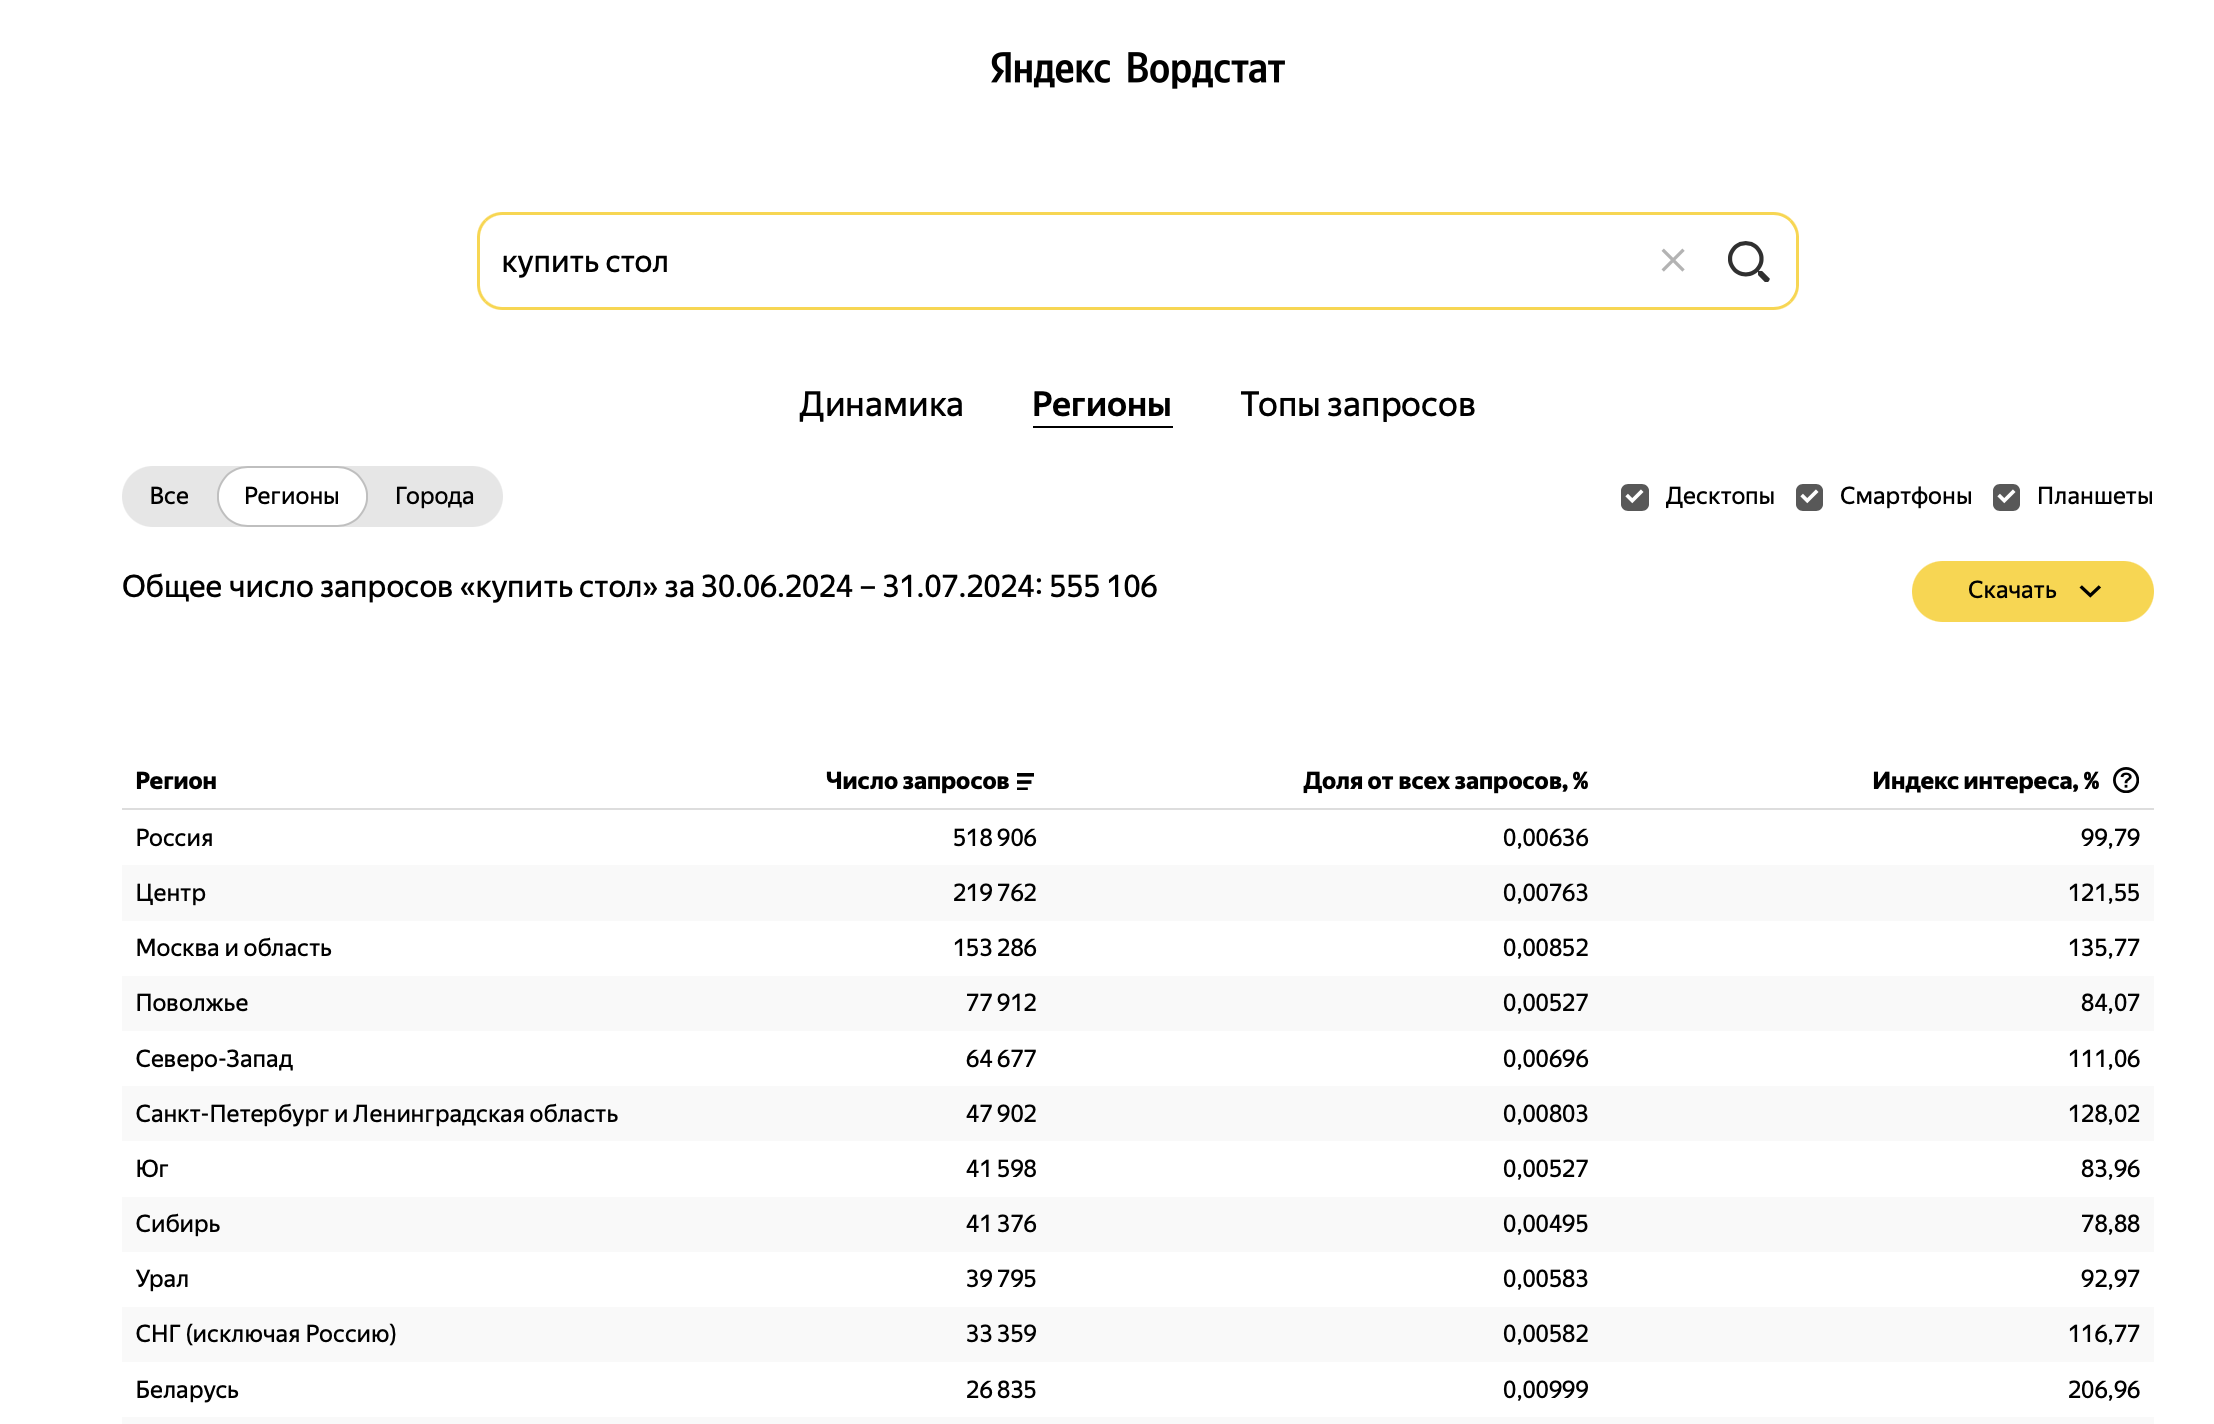The height and width of the screenshot is (1424, 2214).
Task: Clear the search field with X icon
Action: tap(1672, 261)
